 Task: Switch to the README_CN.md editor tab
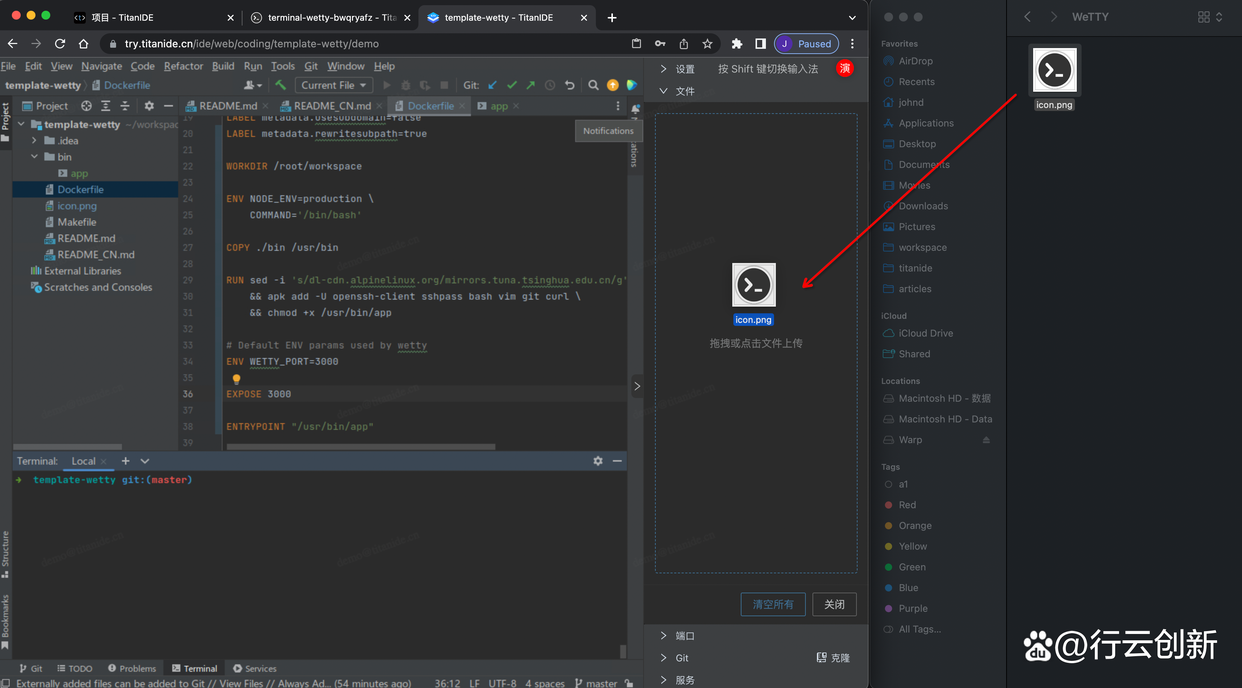[331, 106]
